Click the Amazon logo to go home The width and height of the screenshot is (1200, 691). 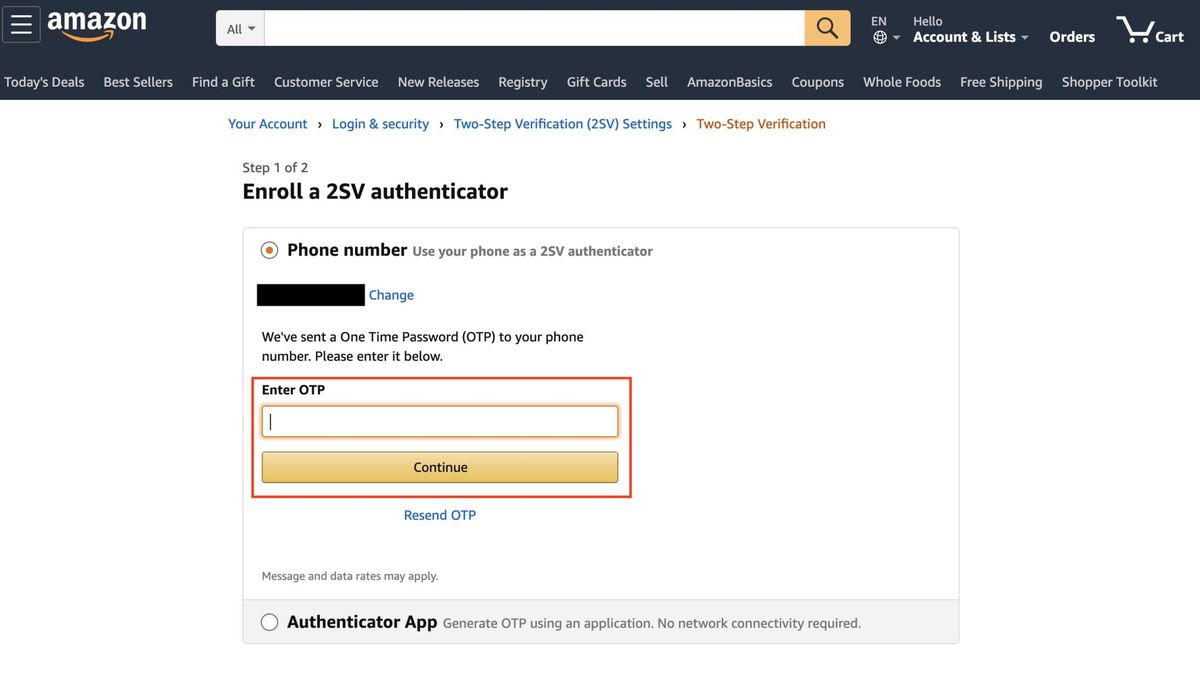97,24
